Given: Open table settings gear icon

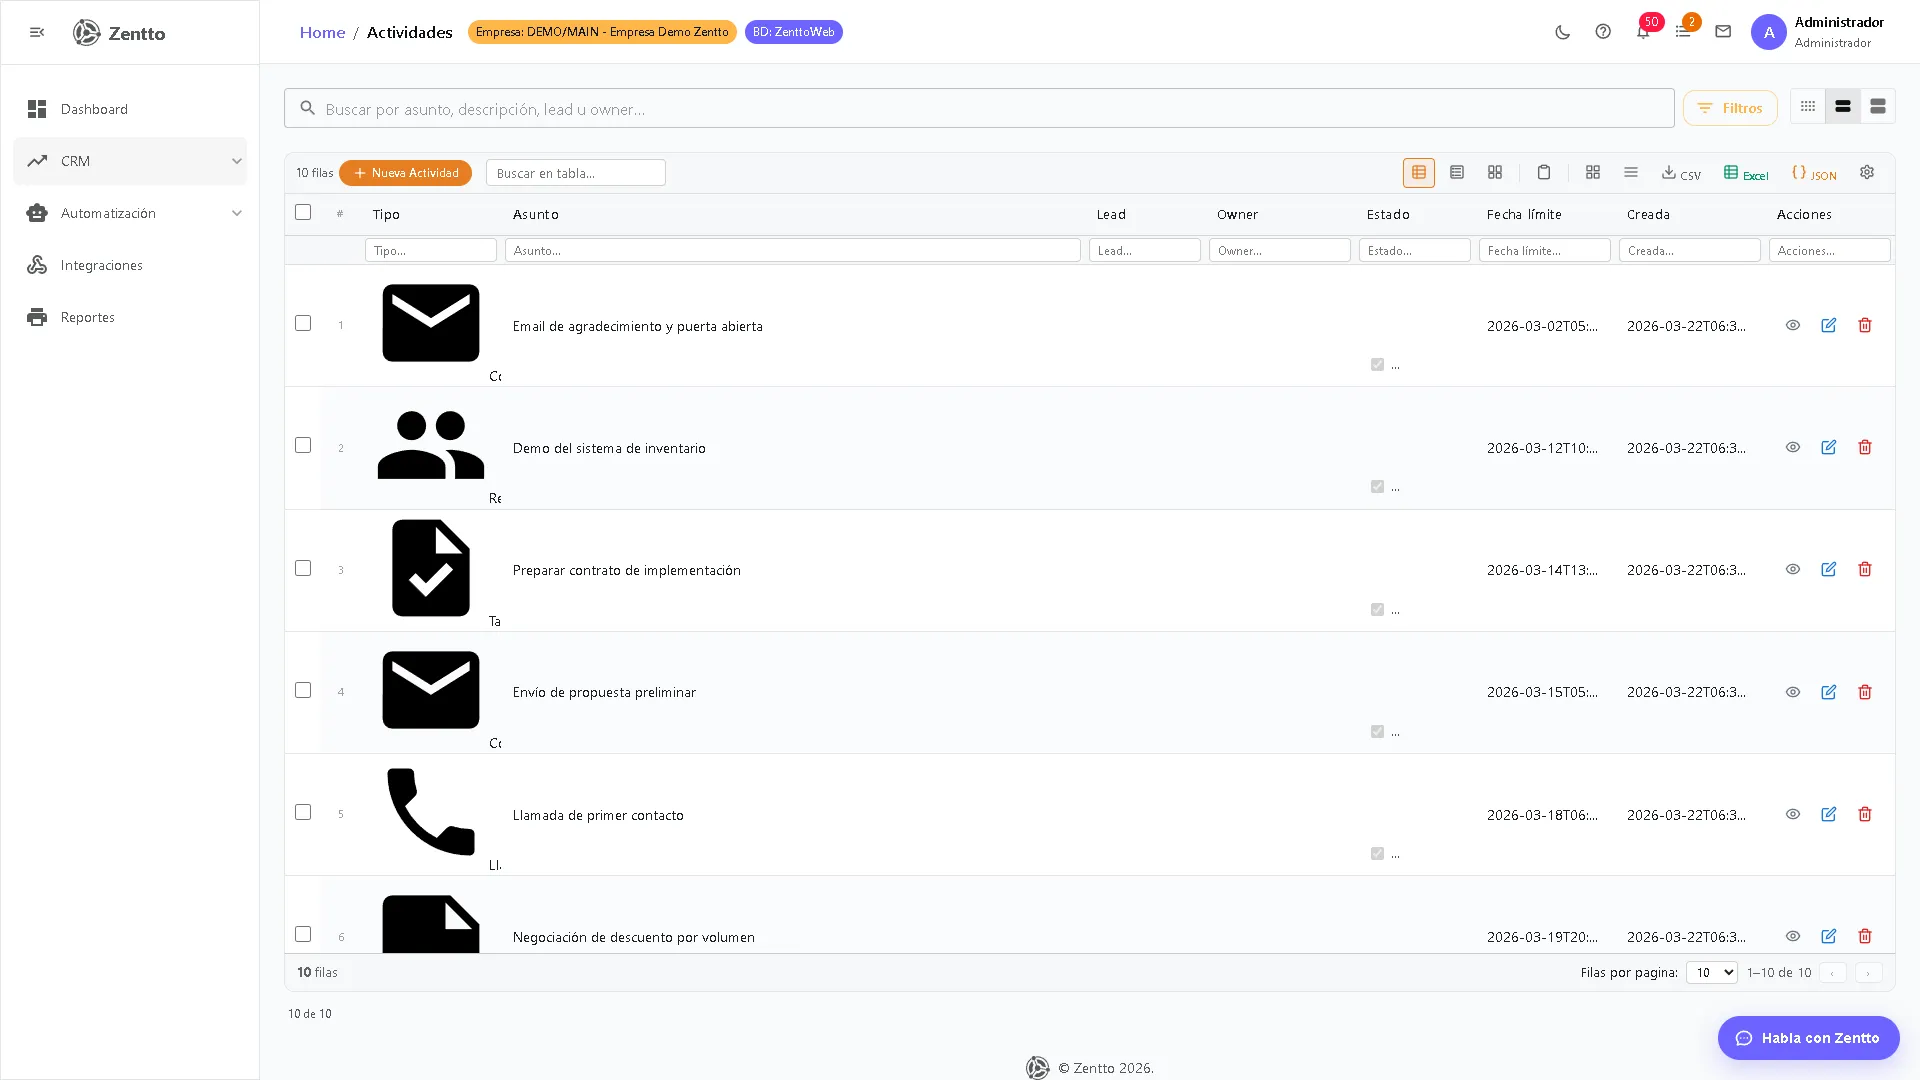Looking at the screenshot, I should click(x=1867, y=173).
